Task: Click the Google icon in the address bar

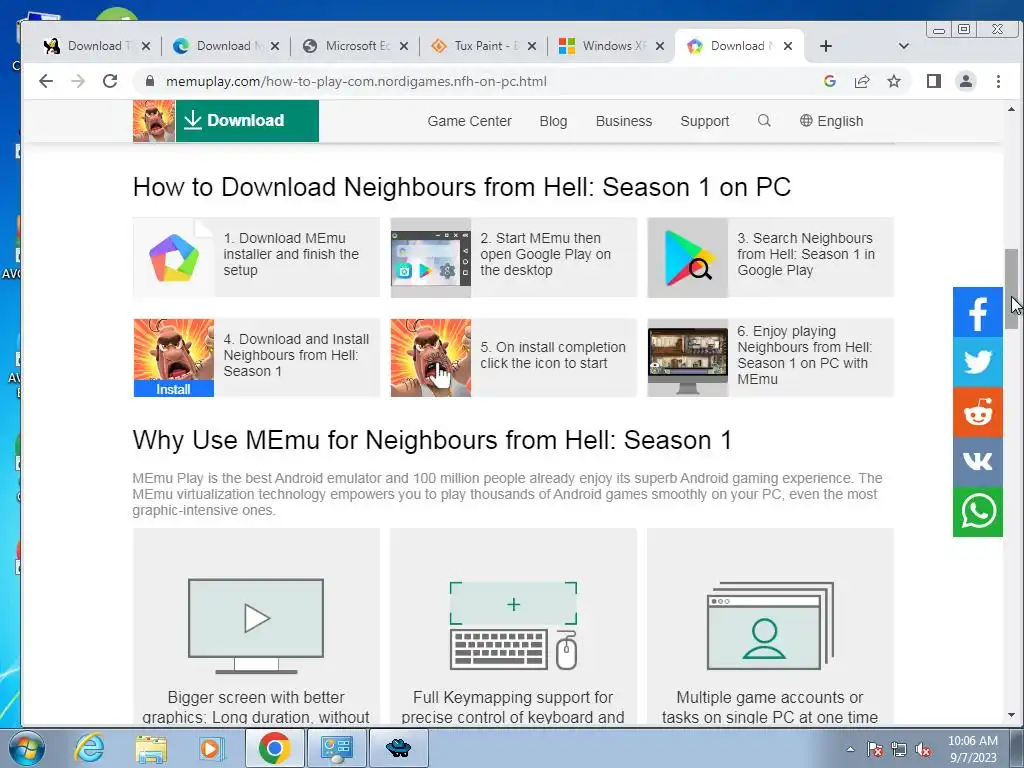Action: 830,81
